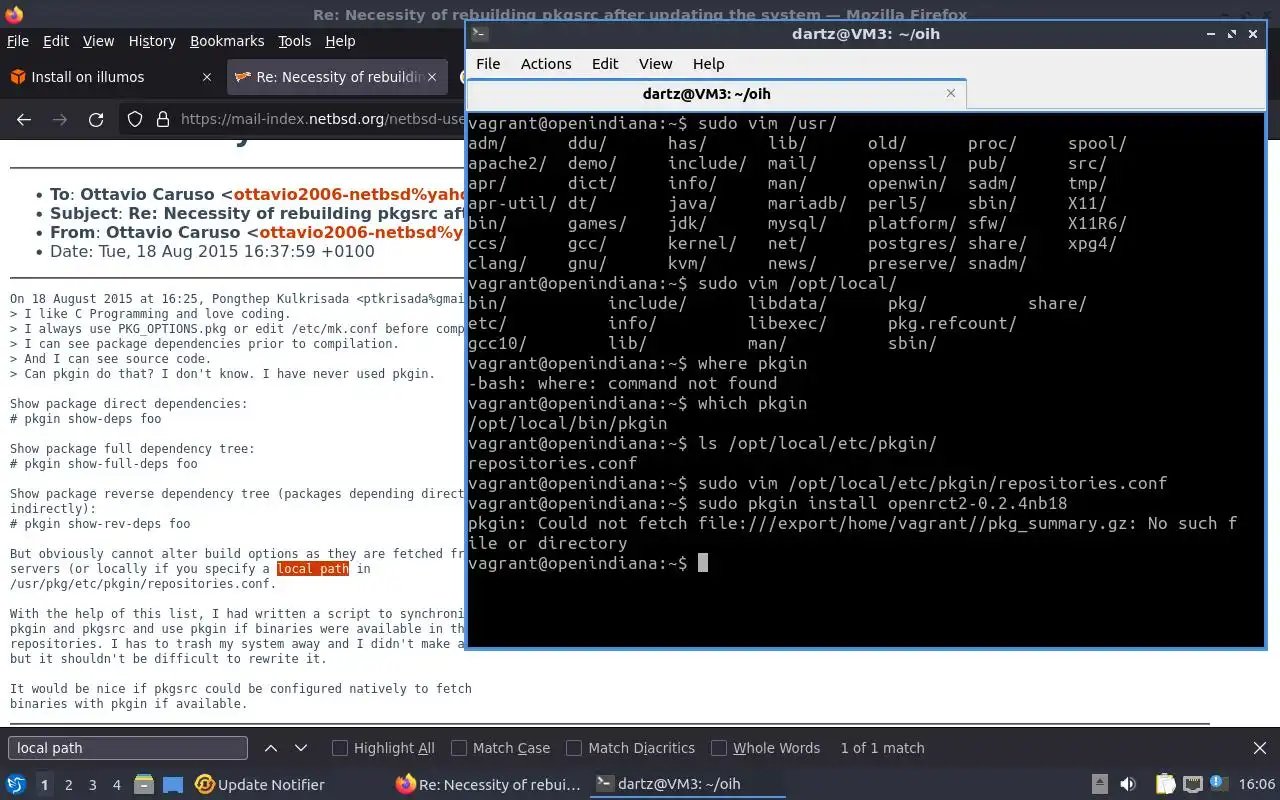Click the highlighted 'local path' match
This screenshot has height=800, width=1280.
coord(313,569)
